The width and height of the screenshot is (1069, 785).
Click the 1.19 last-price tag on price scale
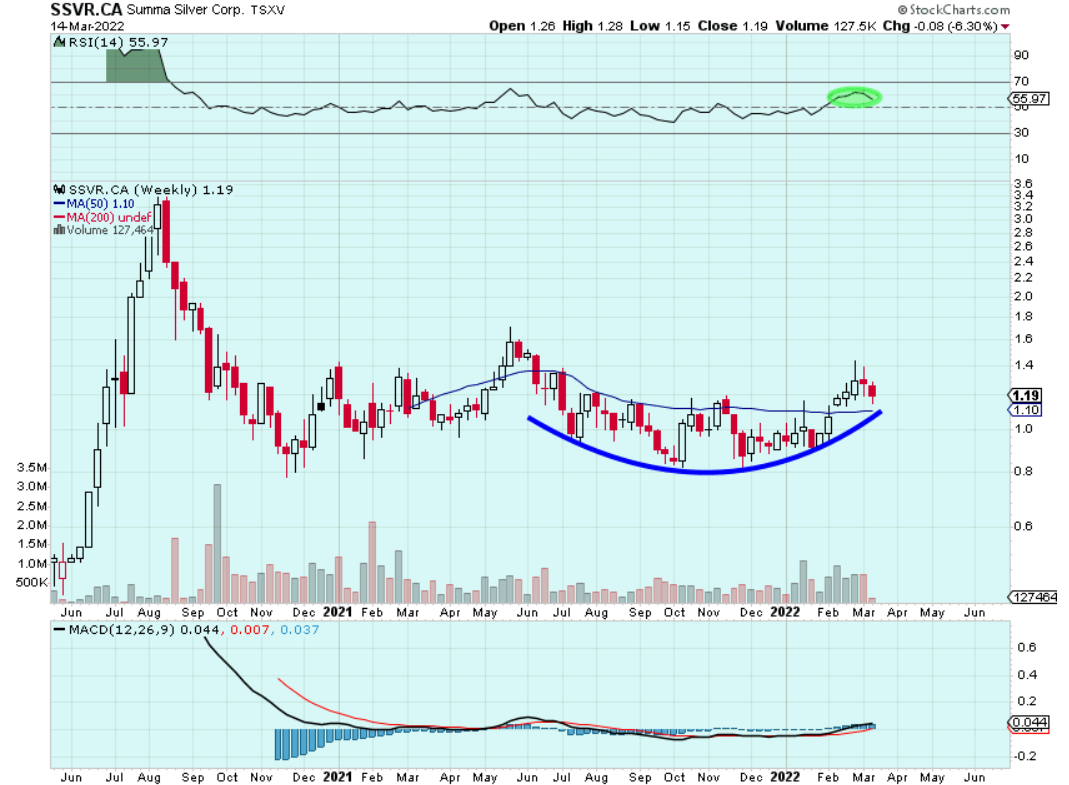1025,396
